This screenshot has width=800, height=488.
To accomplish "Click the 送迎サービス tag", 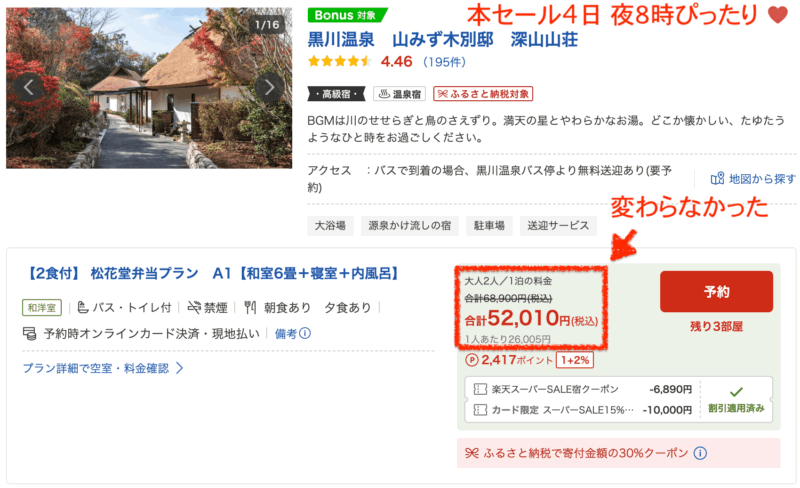I will point(559,225).
